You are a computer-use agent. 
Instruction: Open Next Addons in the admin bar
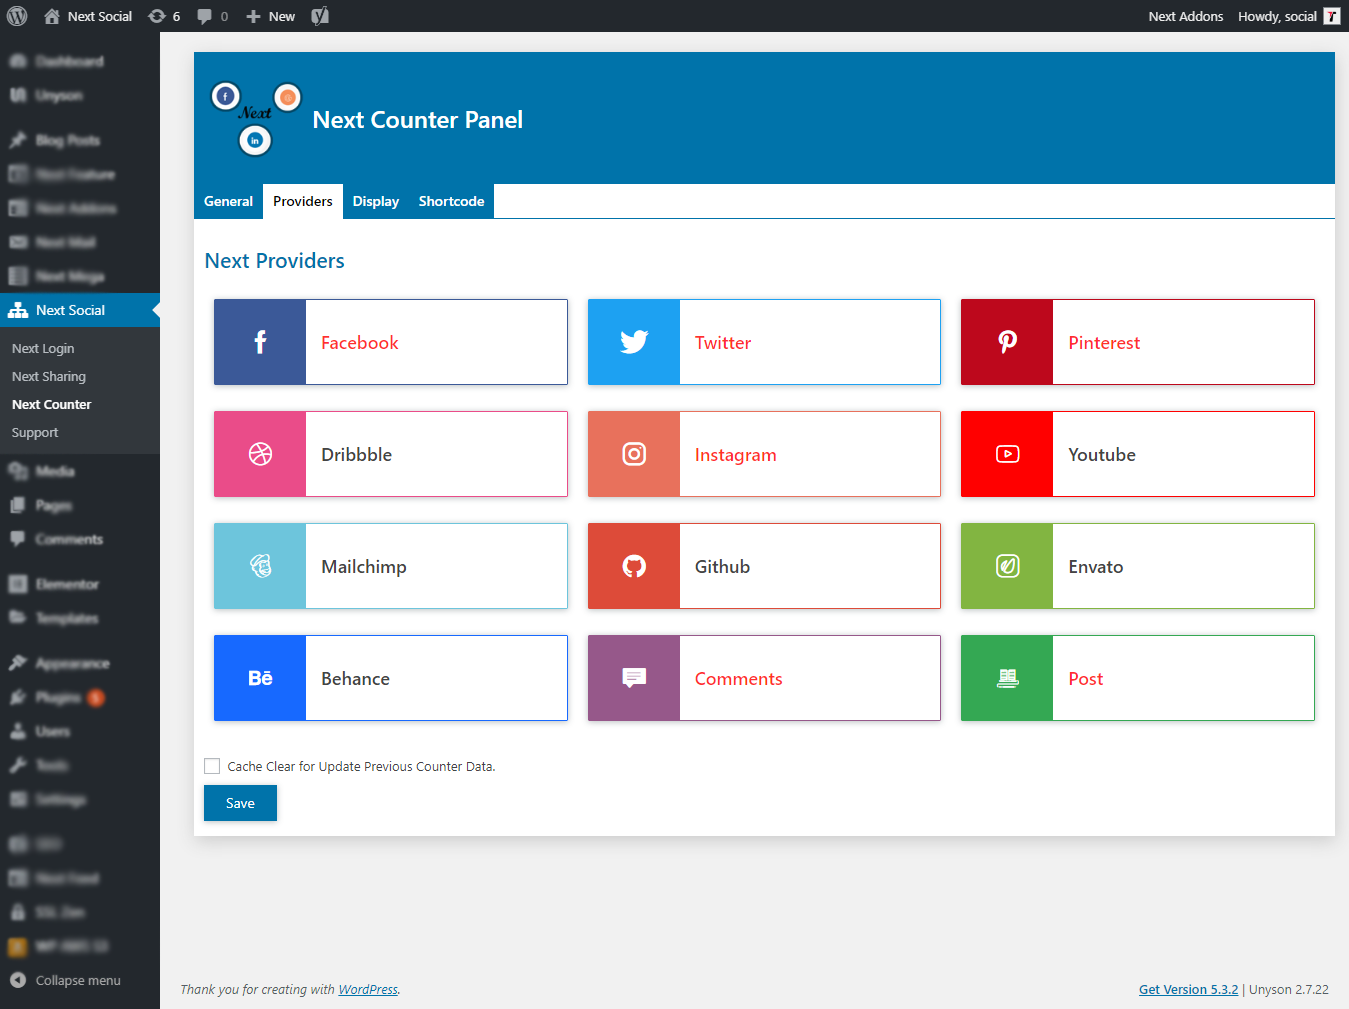click(1185, 16)
